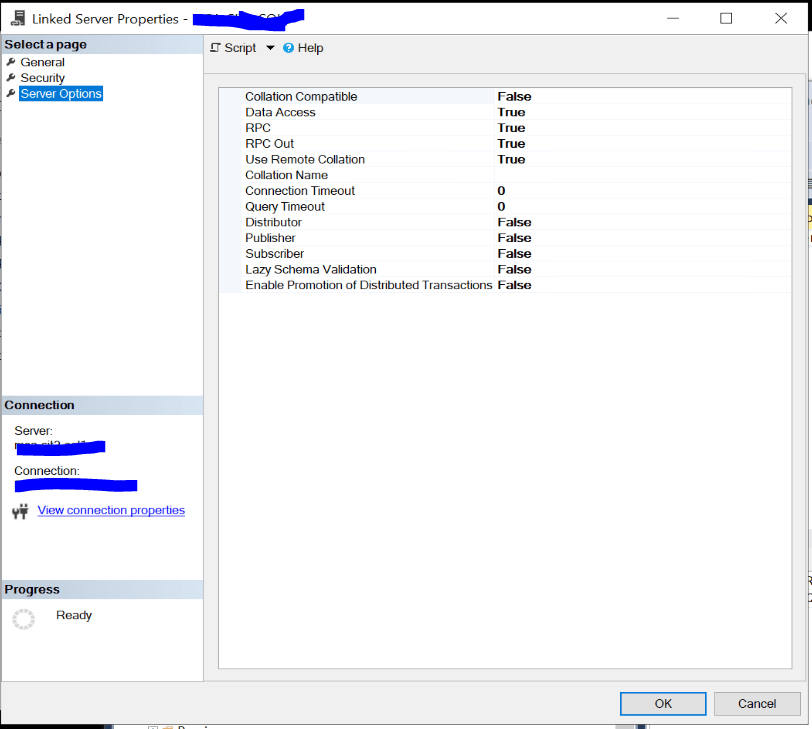
Task: Select the Security page
Action: (42, 77)
